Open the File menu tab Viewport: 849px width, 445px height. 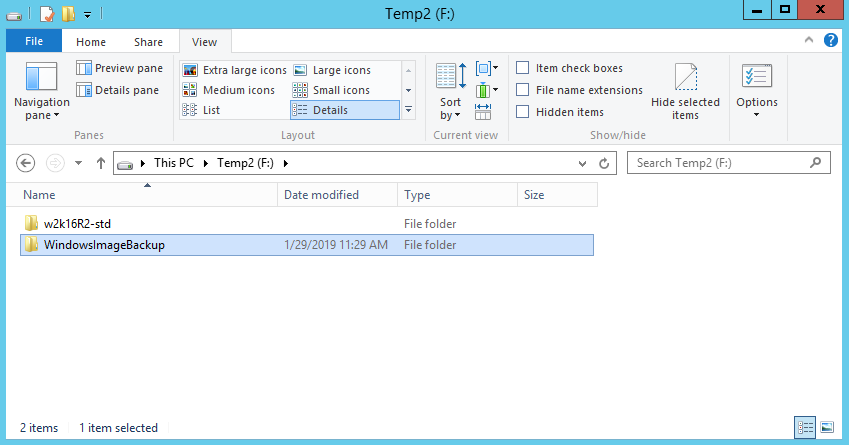(x=33, y=42)
